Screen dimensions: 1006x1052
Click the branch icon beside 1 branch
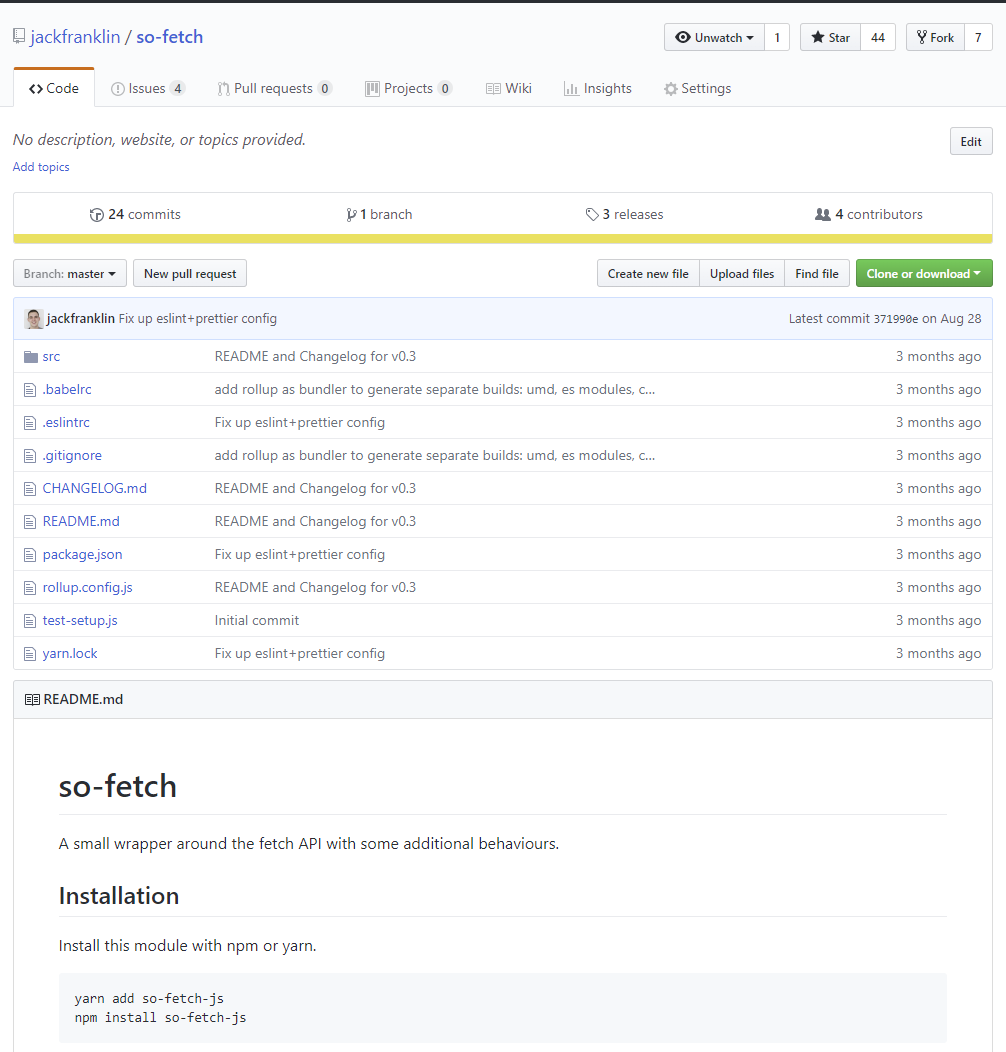point(351,215)
